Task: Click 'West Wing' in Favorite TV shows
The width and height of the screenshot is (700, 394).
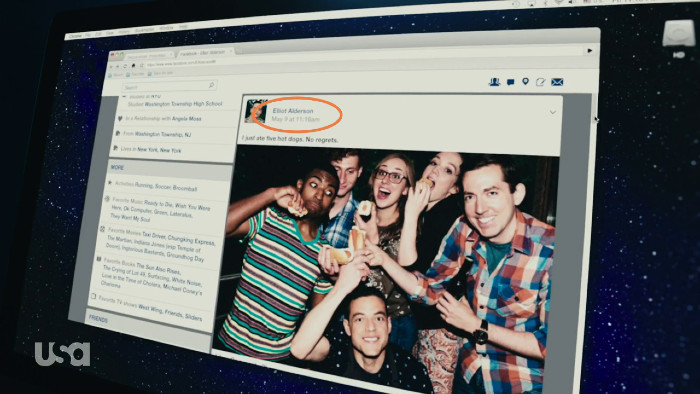Action: pyautogui.click(x=150, y=309)
